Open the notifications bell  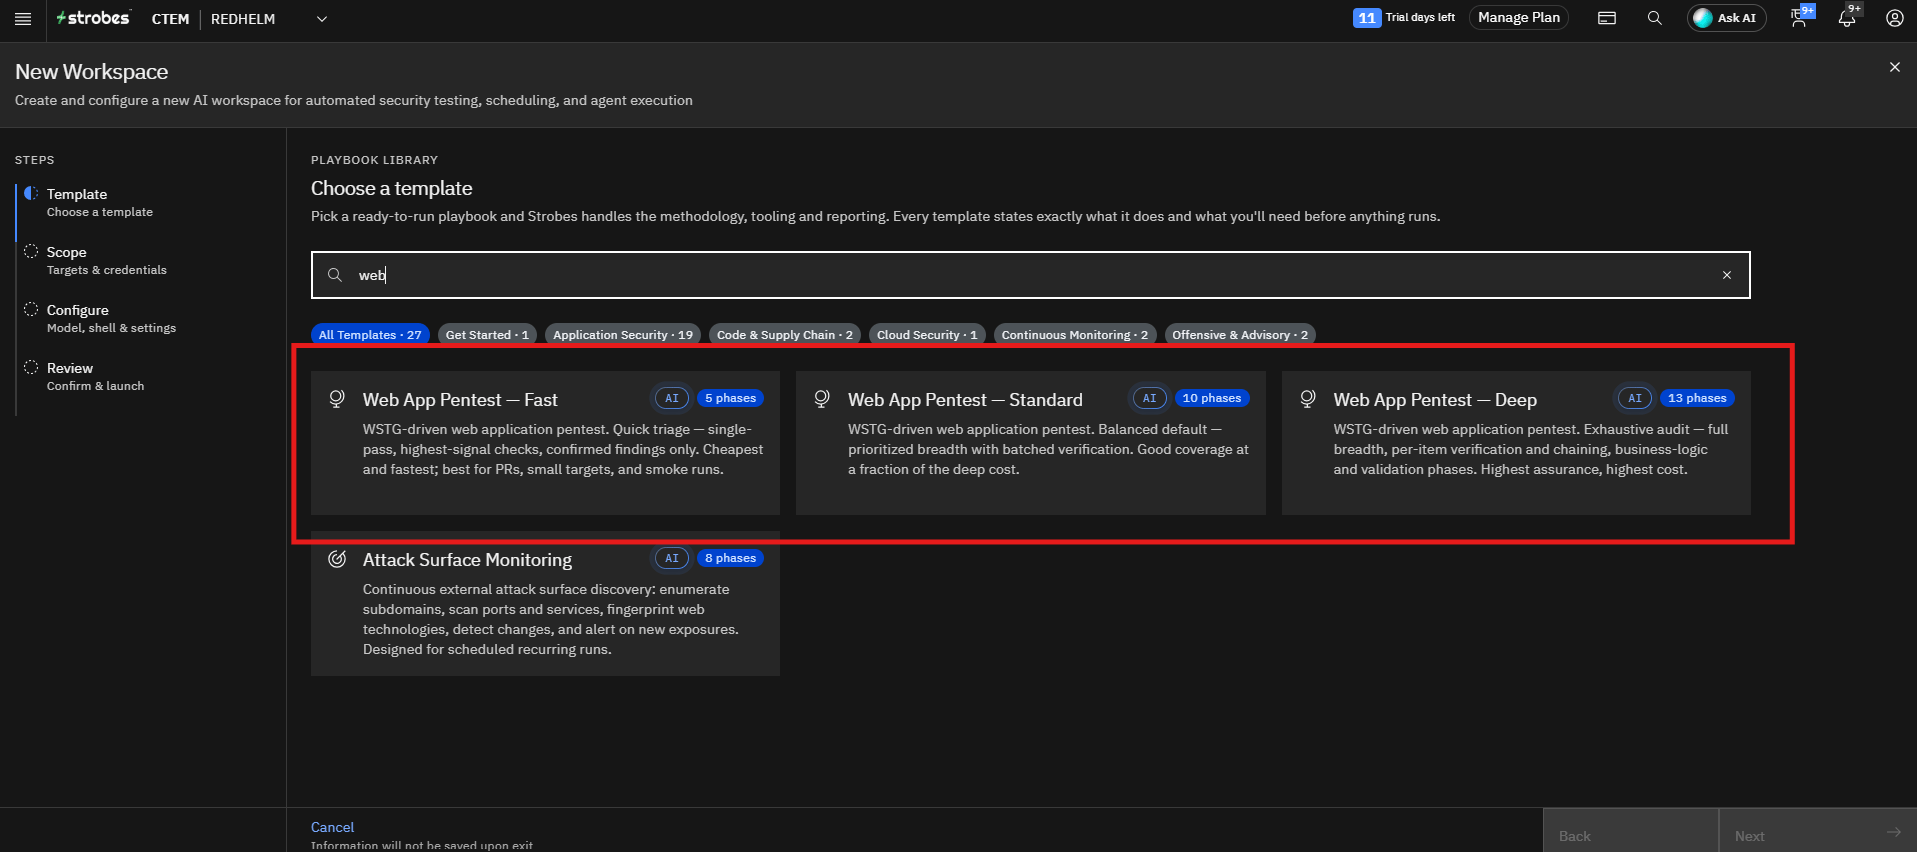1847,18
